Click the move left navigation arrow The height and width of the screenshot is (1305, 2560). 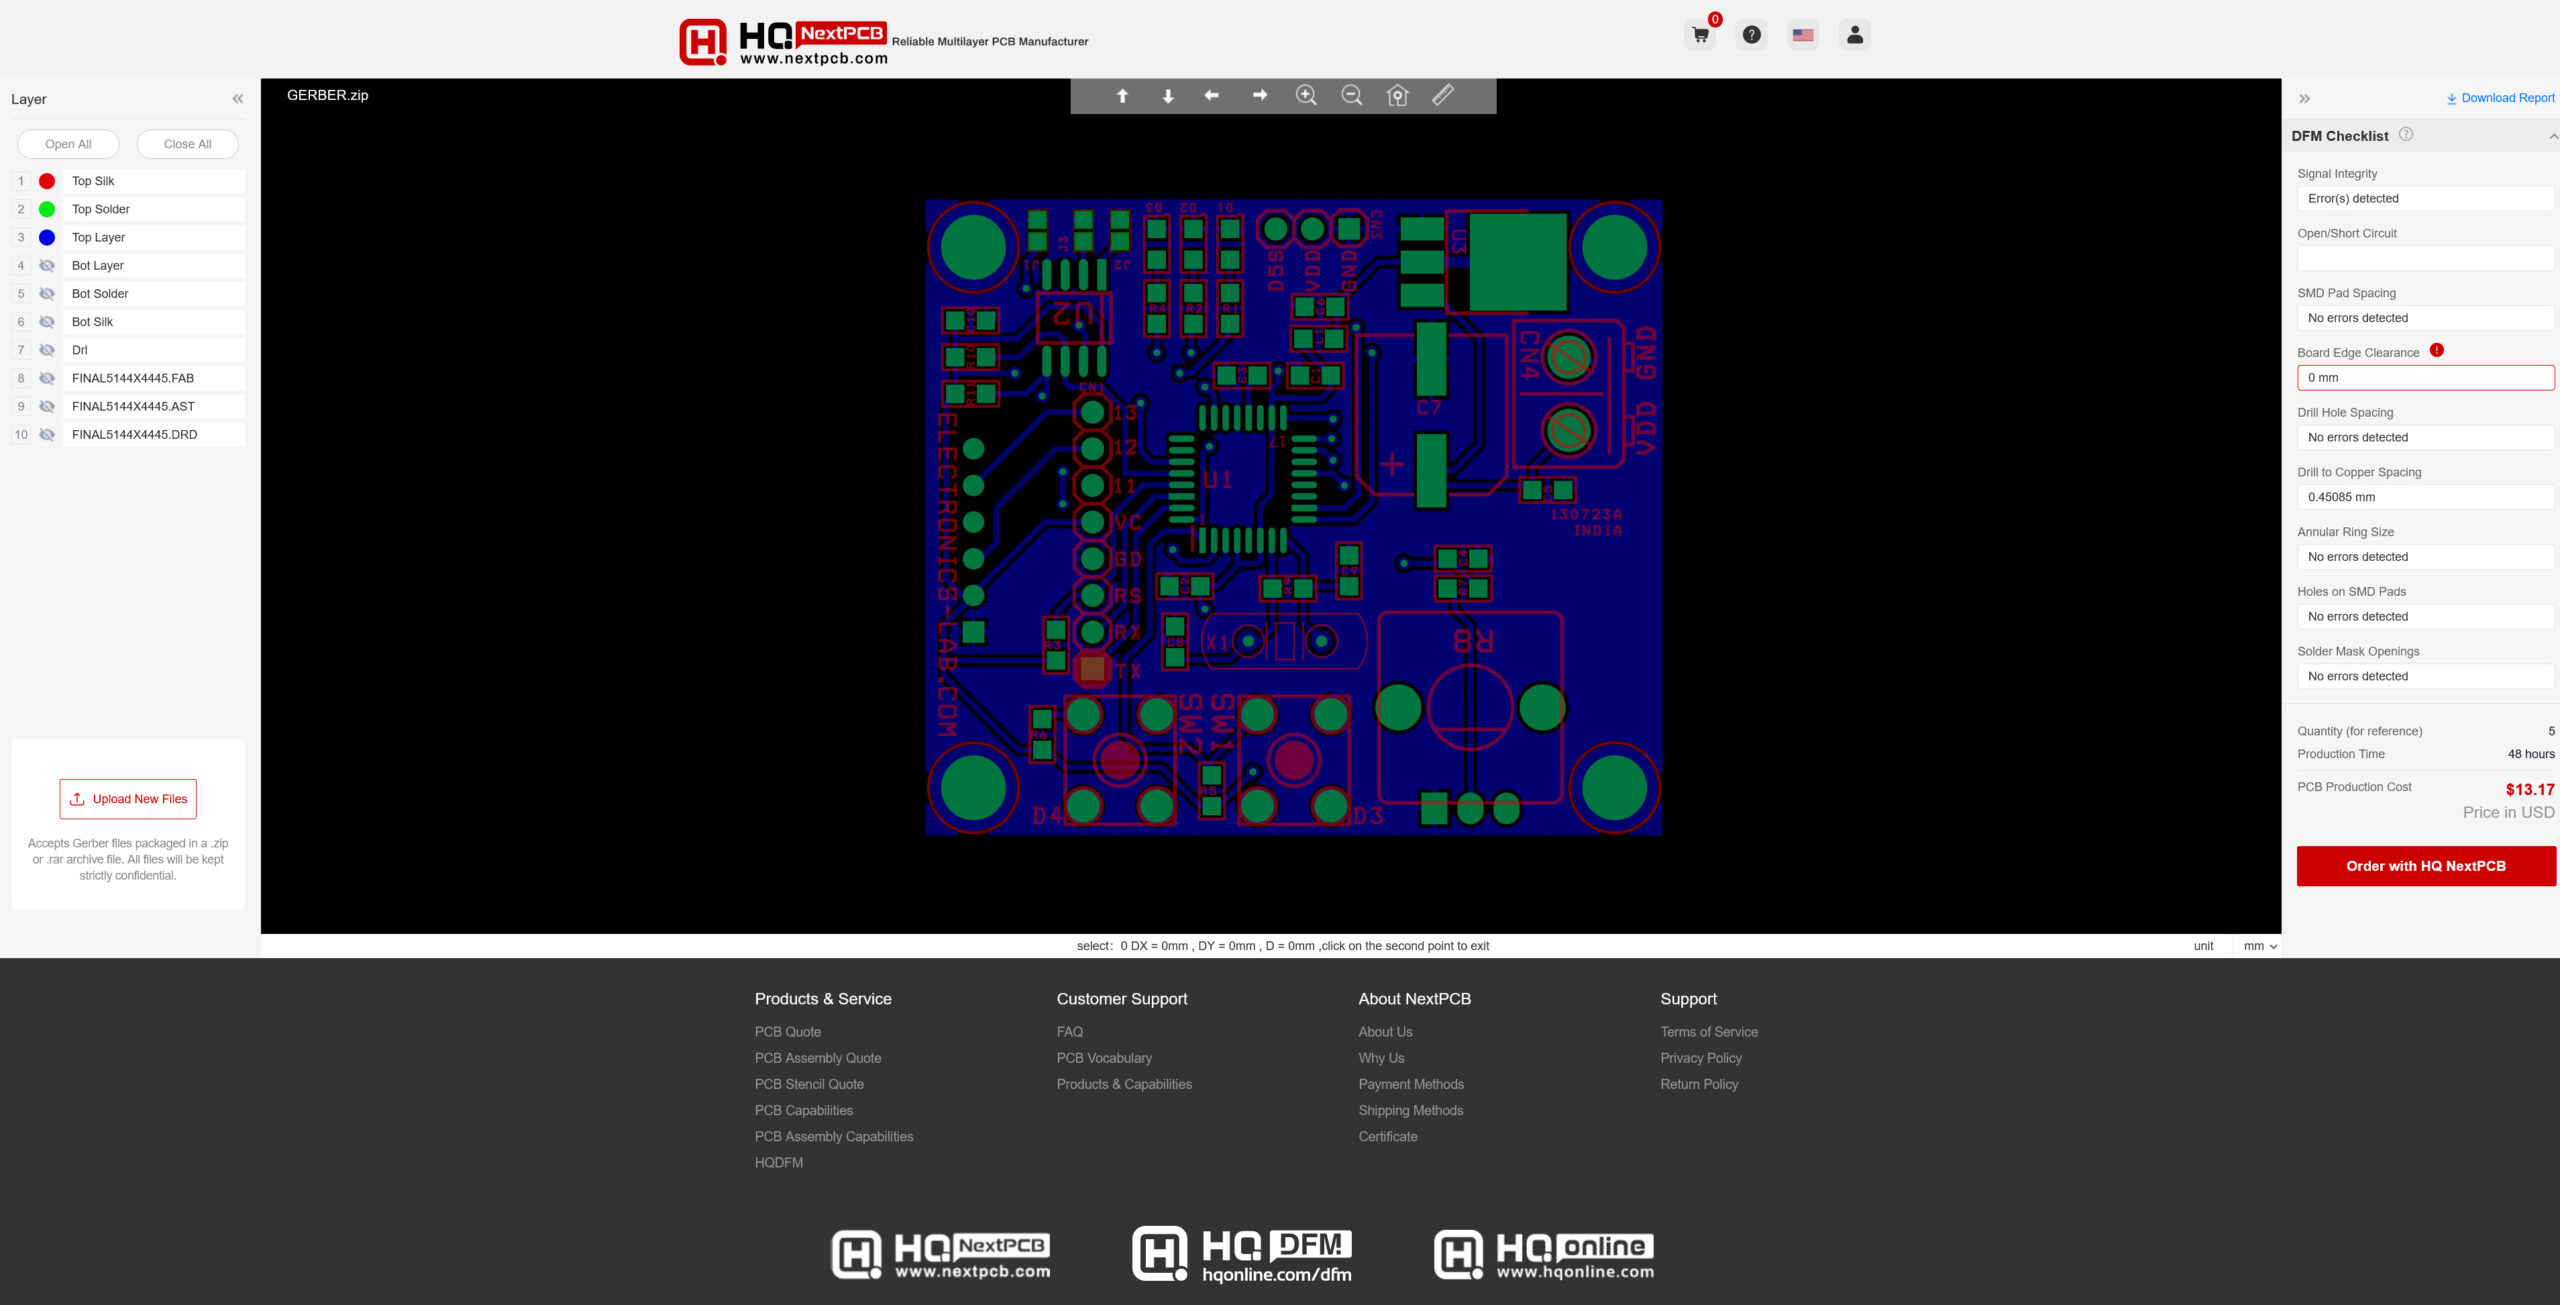(1212, 95)
